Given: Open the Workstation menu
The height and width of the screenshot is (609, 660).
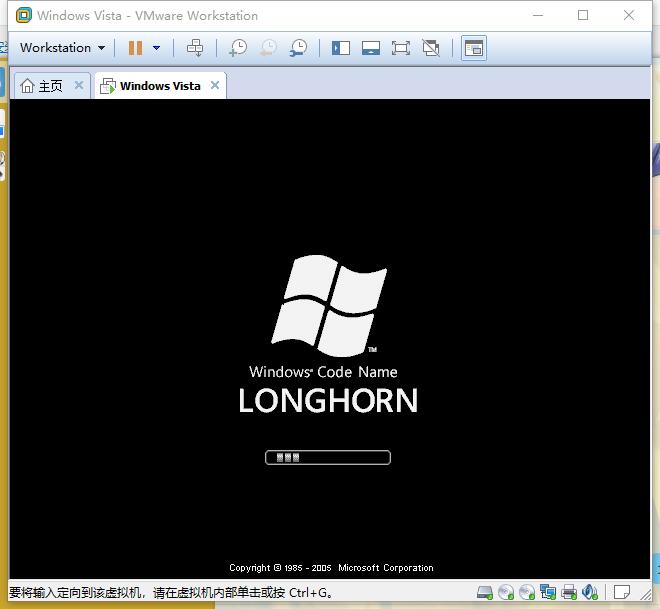Looking at the screenshot, I should pos(63,48).
